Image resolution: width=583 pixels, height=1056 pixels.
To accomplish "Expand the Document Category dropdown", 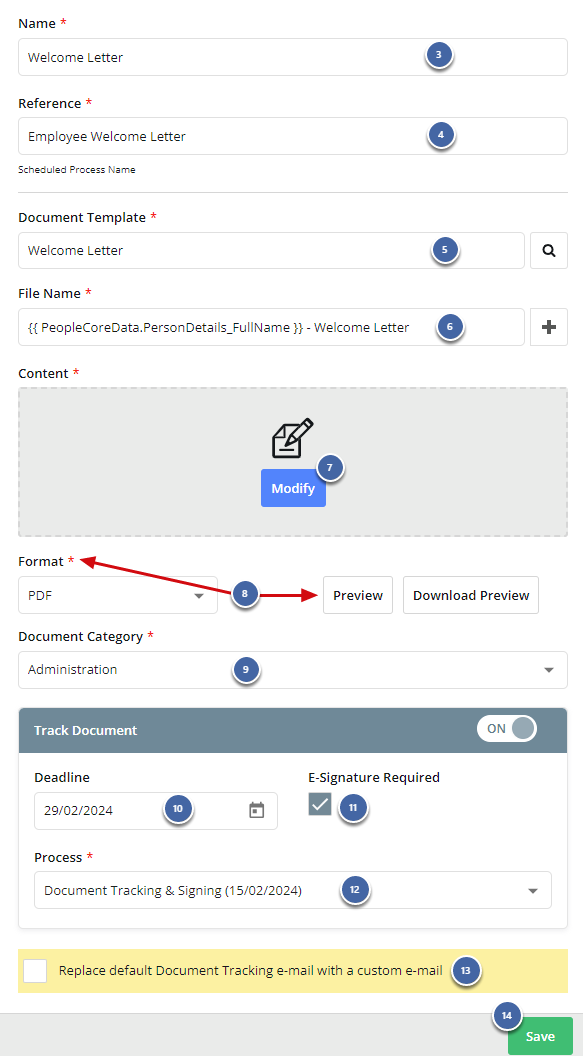I will (x=293, y=670).
